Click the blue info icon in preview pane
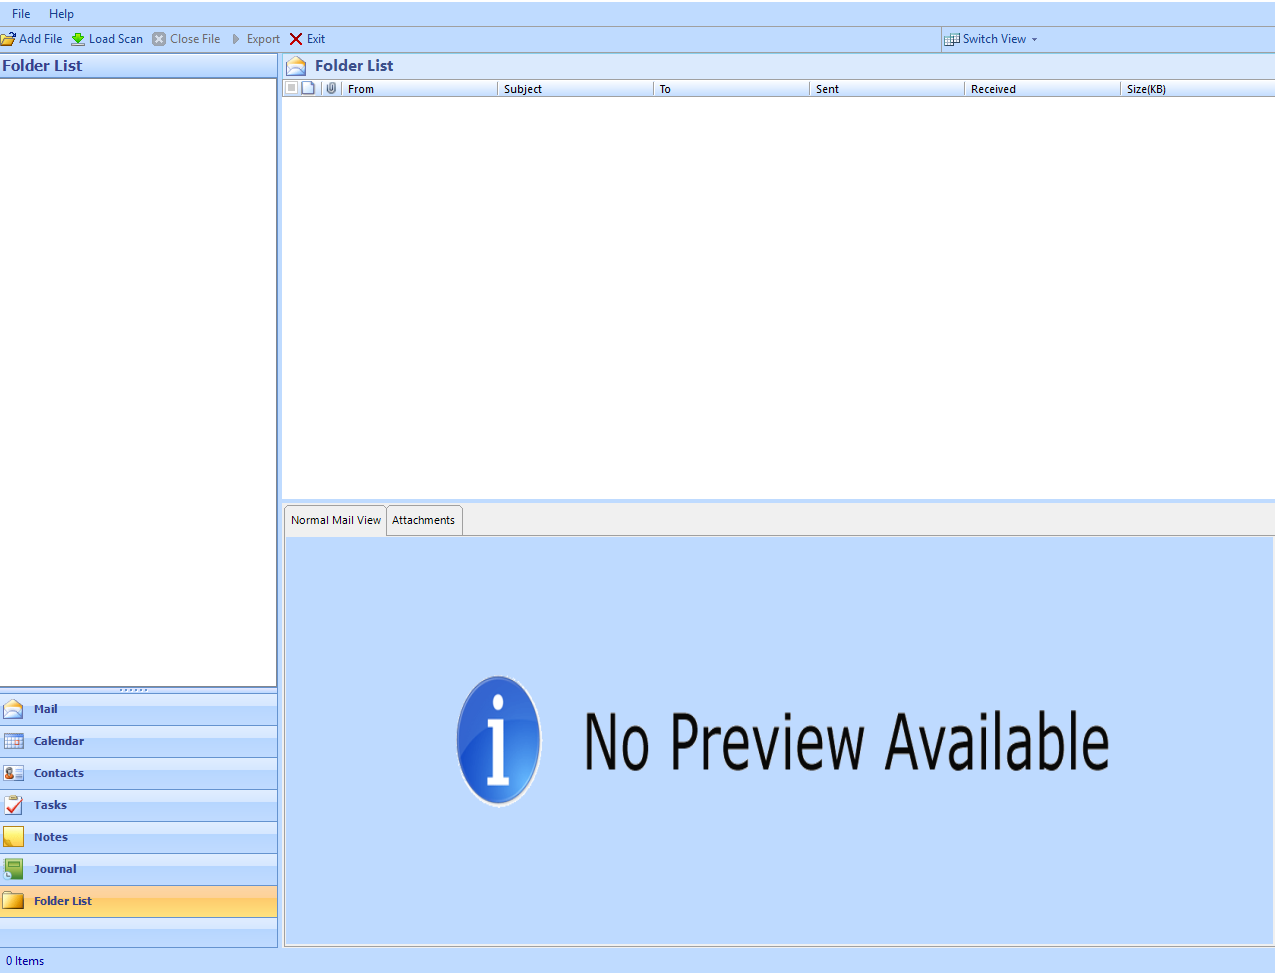Screen dimensions: 1275x973 [499, 741]
